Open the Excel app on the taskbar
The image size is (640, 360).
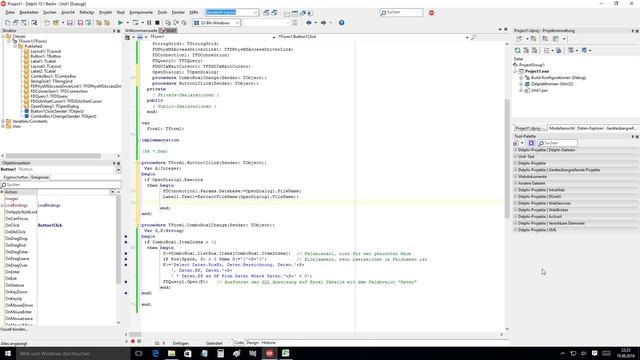click(286, 353)
